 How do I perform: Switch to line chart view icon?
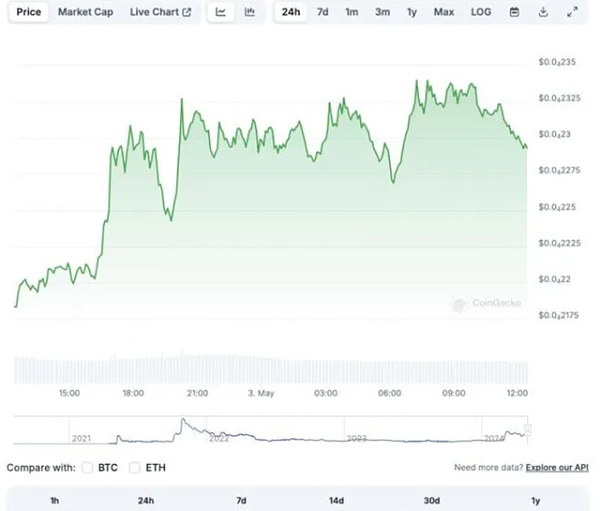221,12
